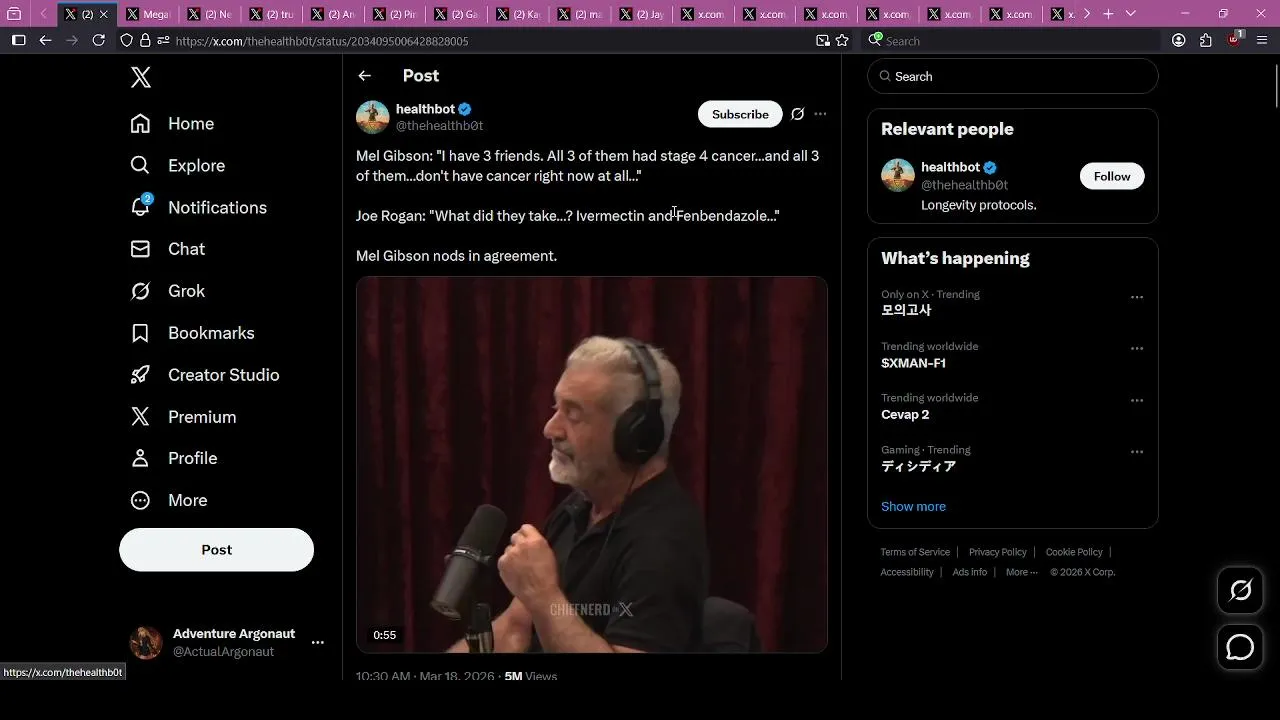This screenshot has width=1280, height=720.
Task: Open Explore search icon in sidebar
Action: (140, 165)
